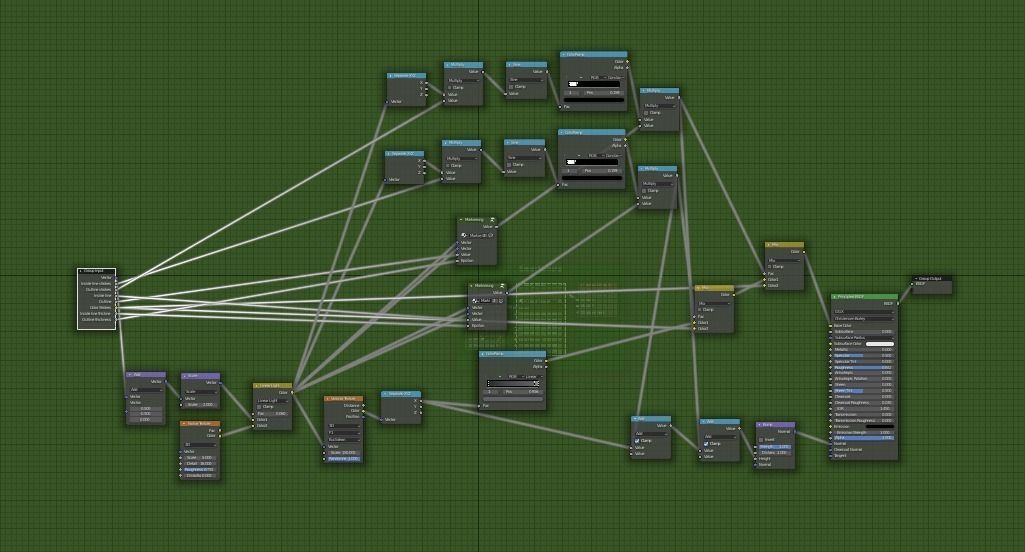Screen dimensions: 1025x552
Task: Collapse the Group Input node
Action: [80, 271]
